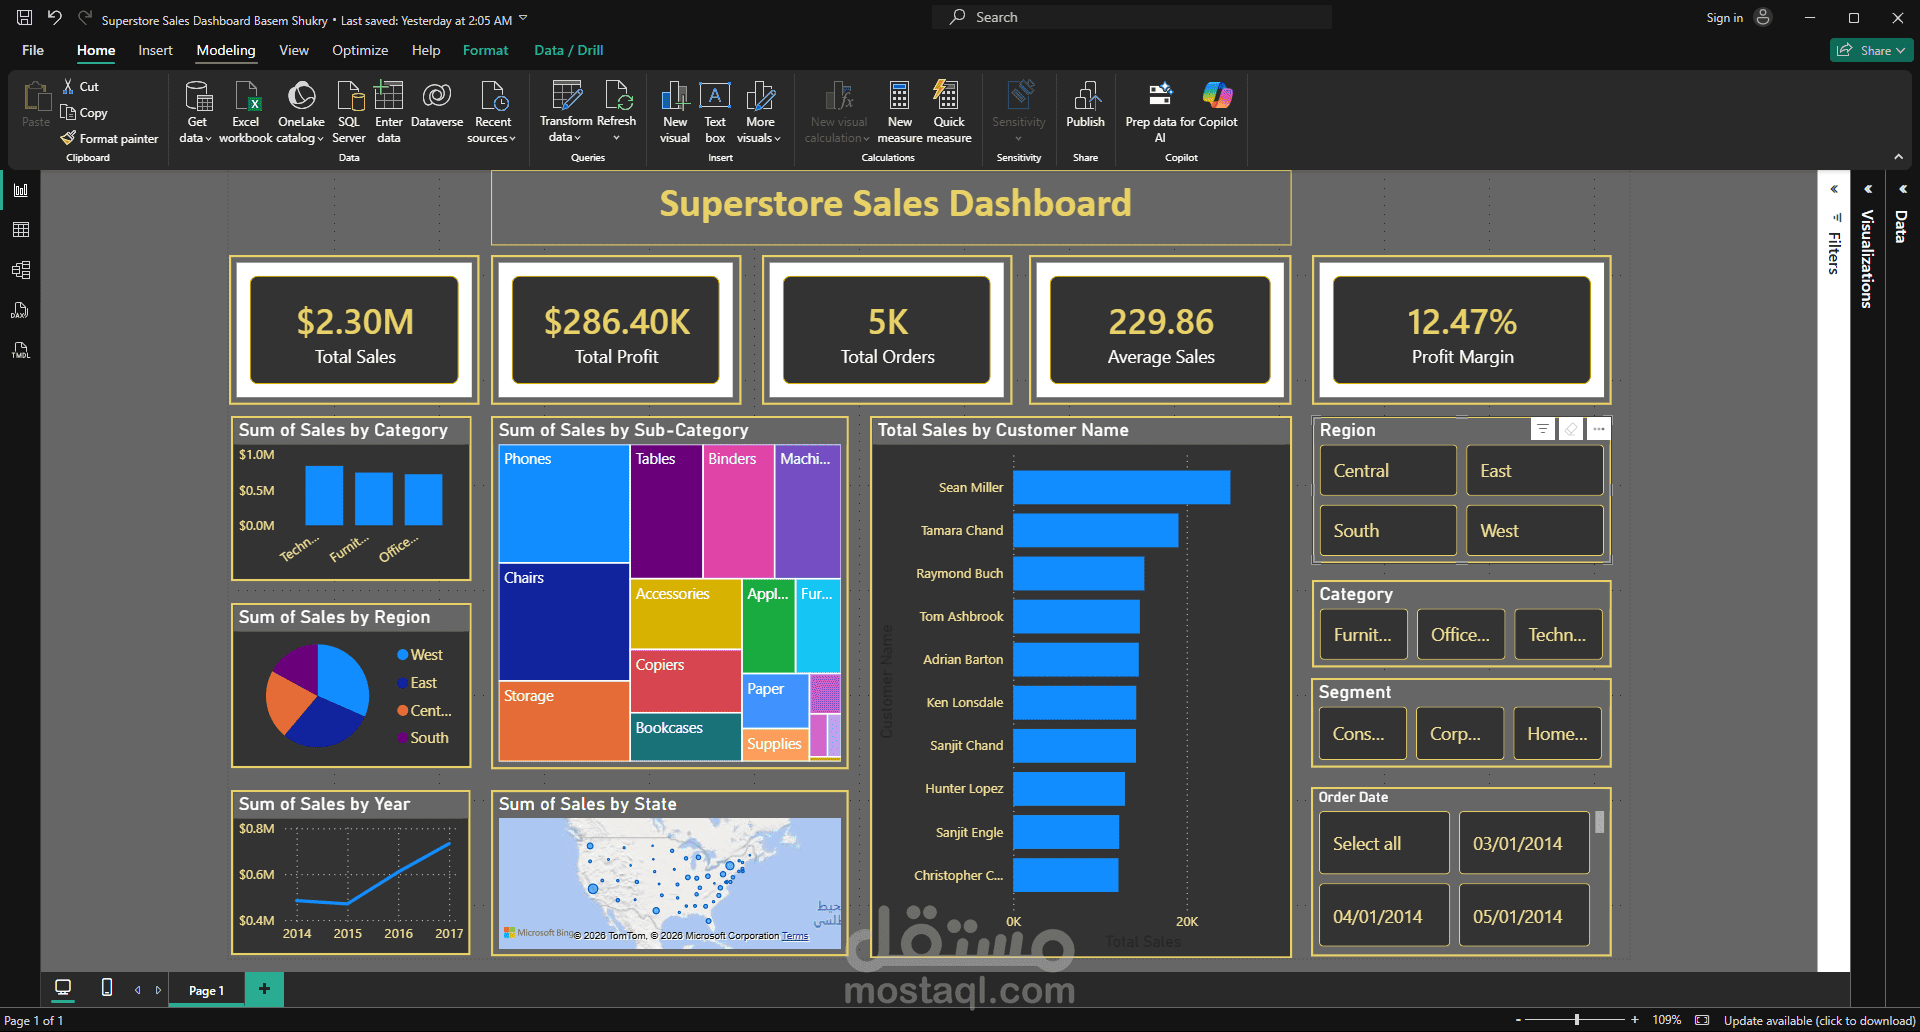Connect to Dataverse
Viewport: 1920px width, 1032px height.
pos(437,105)
